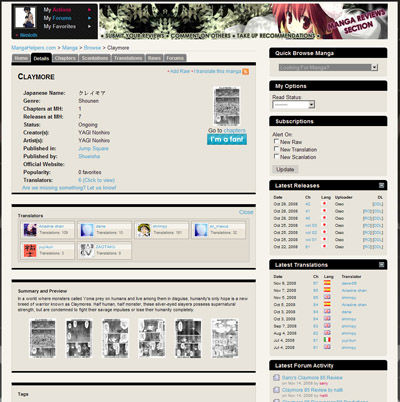This screenshot has height=402, width=400.
Task: Click the Manga Reviews Section banner
Action: pos(243,21)
